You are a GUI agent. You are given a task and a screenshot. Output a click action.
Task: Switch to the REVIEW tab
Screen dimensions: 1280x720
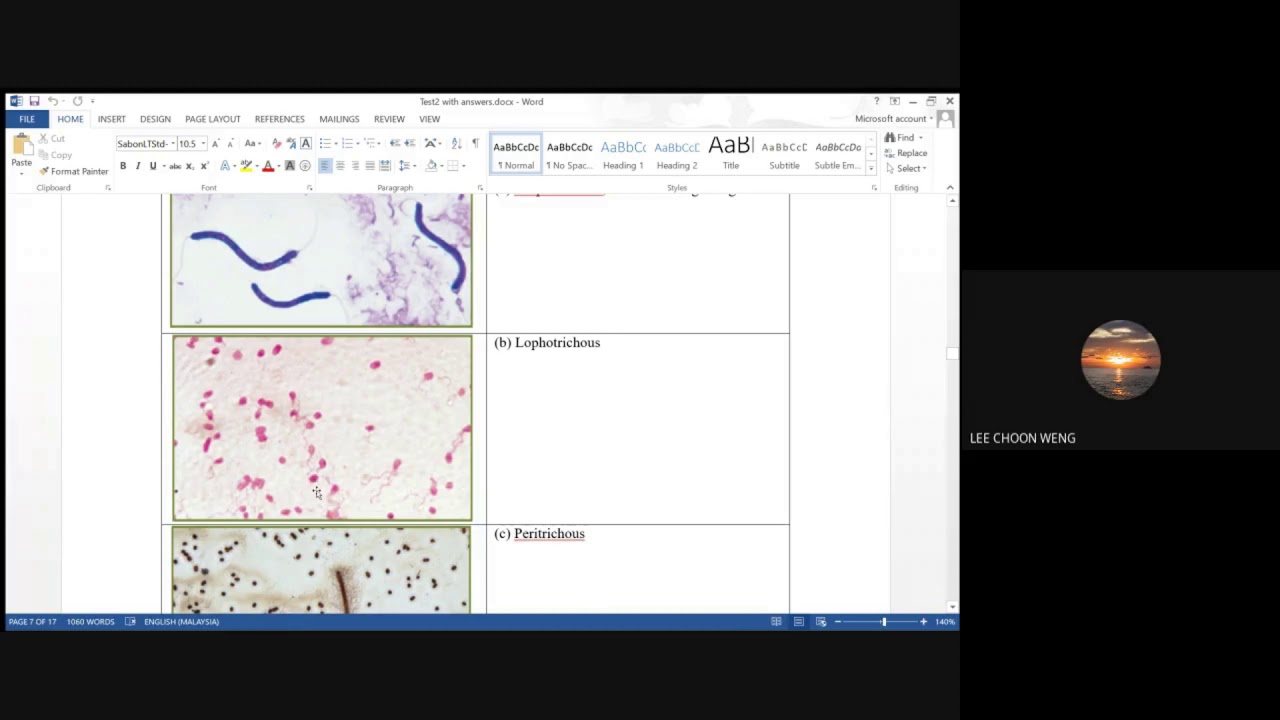coord(389,119)
